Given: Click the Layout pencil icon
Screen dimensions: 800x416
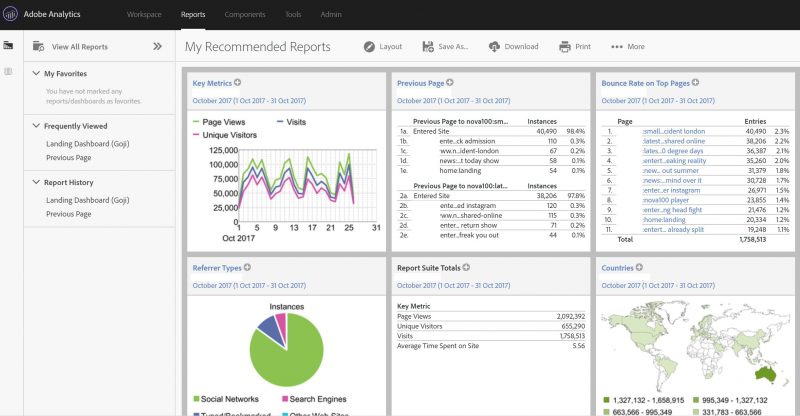Looking at the screenshot, I should tap(369, 46).
